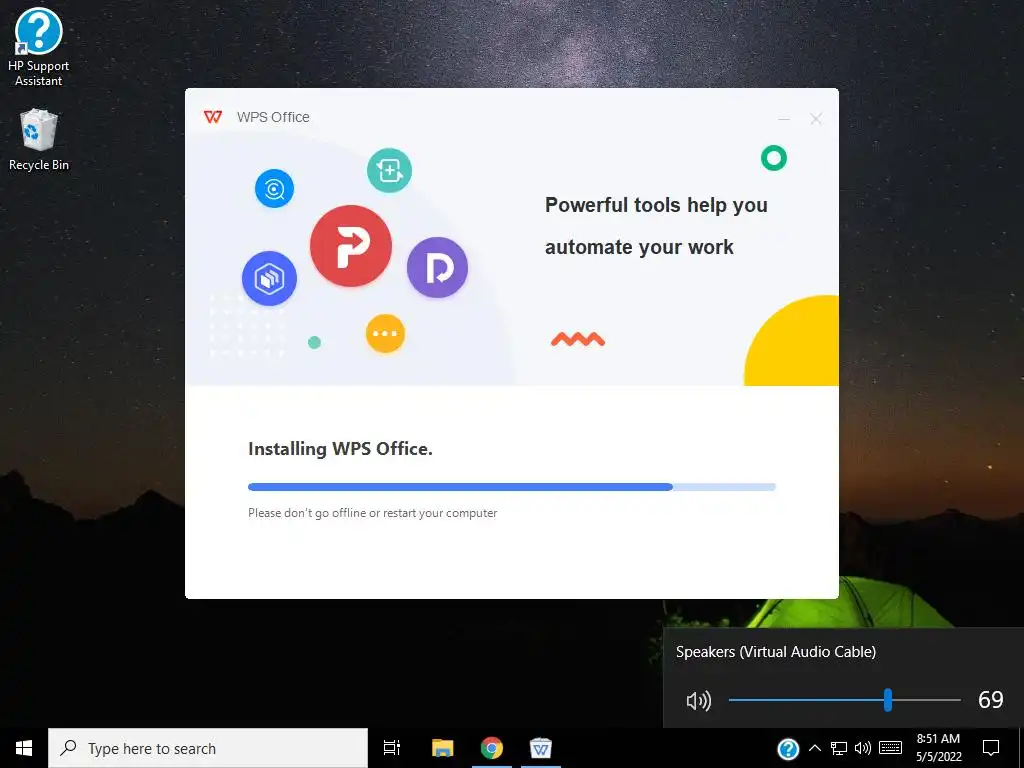Open Google Chrome from the taskbar

coord(492,748)
